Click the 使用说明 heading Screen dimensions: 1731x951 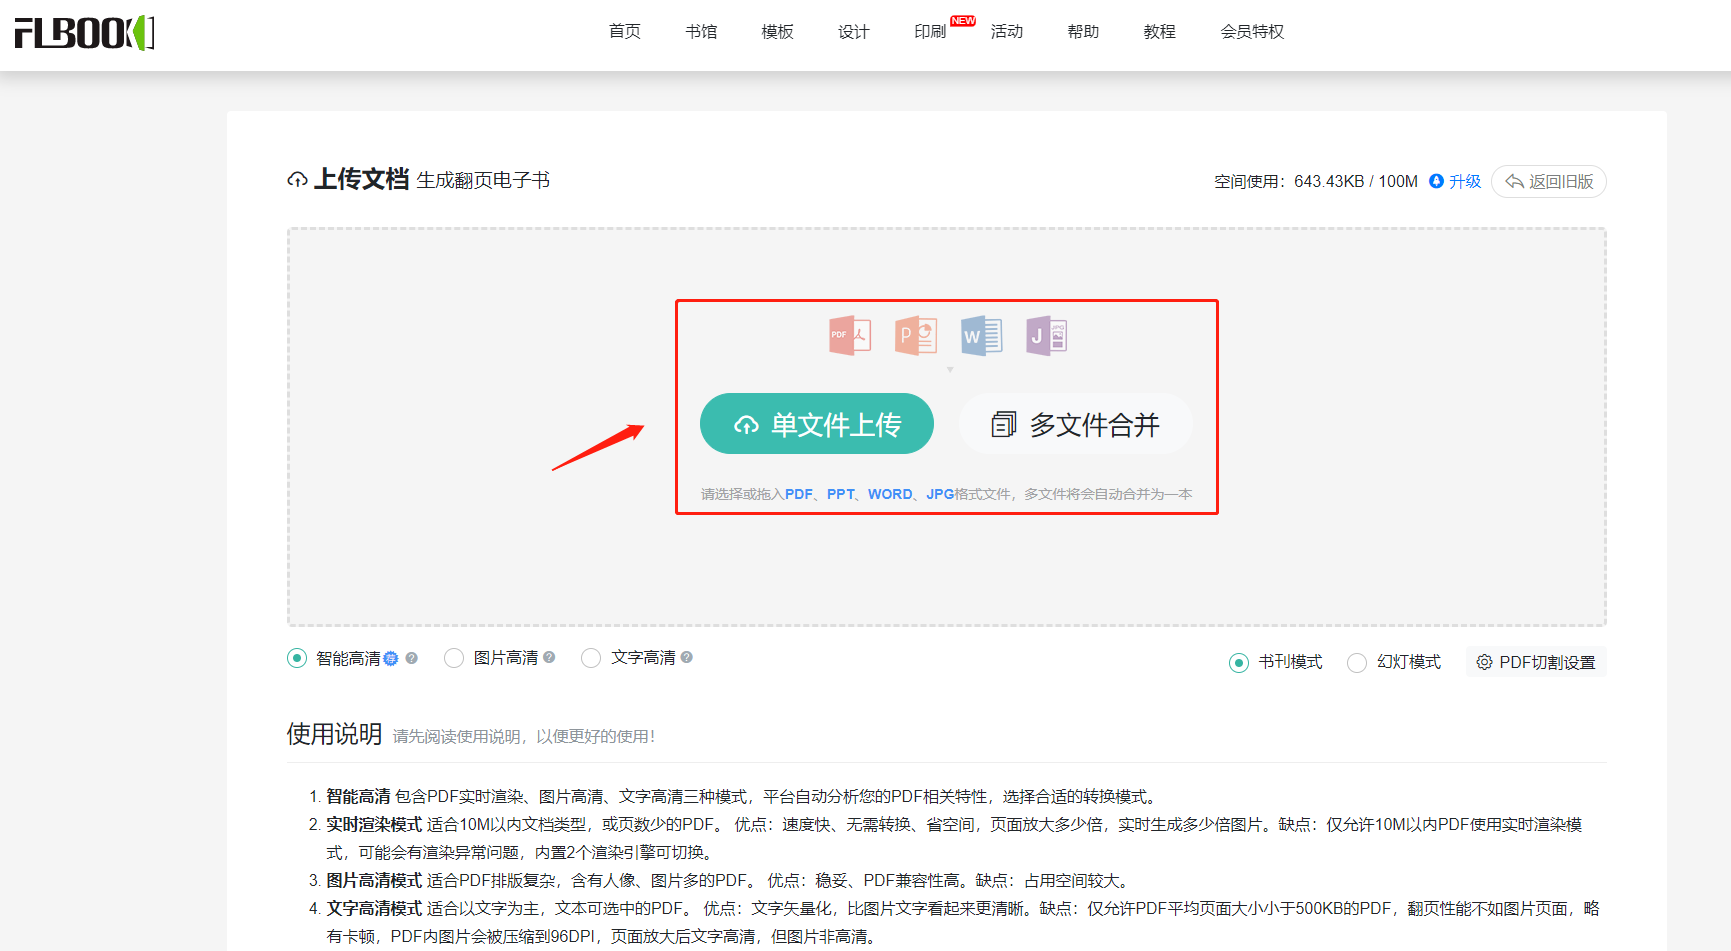(334, 734)
